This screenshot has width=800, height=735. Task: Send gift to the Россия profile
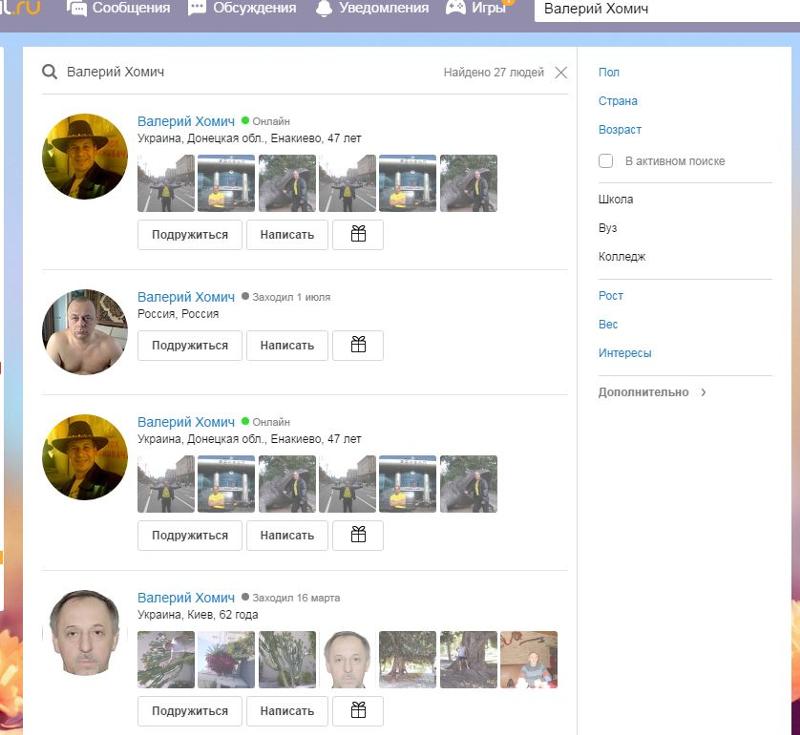tap(358, 345)
